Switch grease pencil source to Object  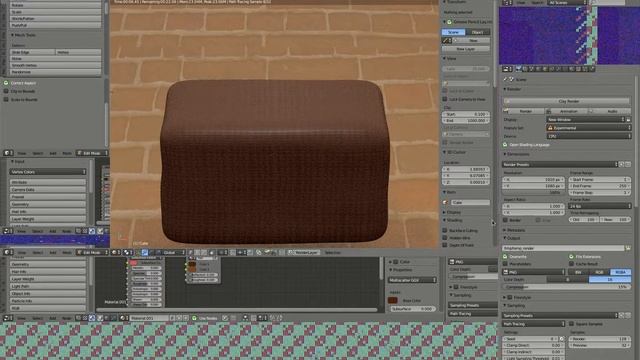click(477, 32)
